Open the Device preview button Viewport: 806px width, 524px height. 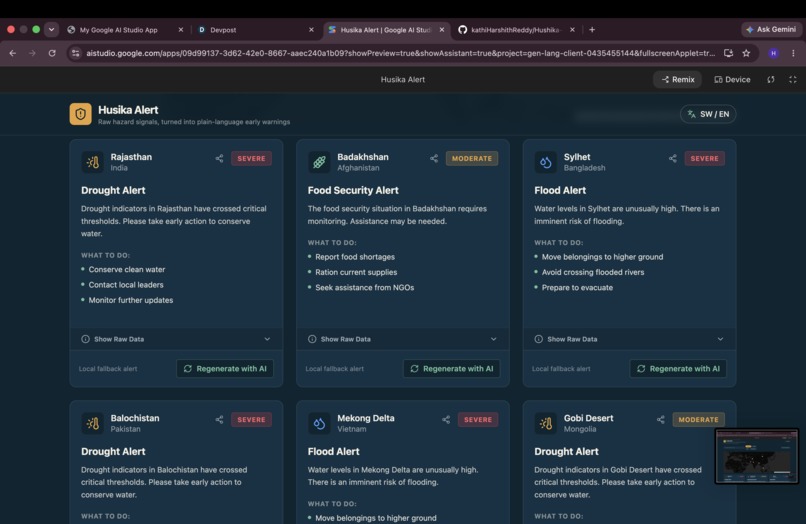point(732,80)
